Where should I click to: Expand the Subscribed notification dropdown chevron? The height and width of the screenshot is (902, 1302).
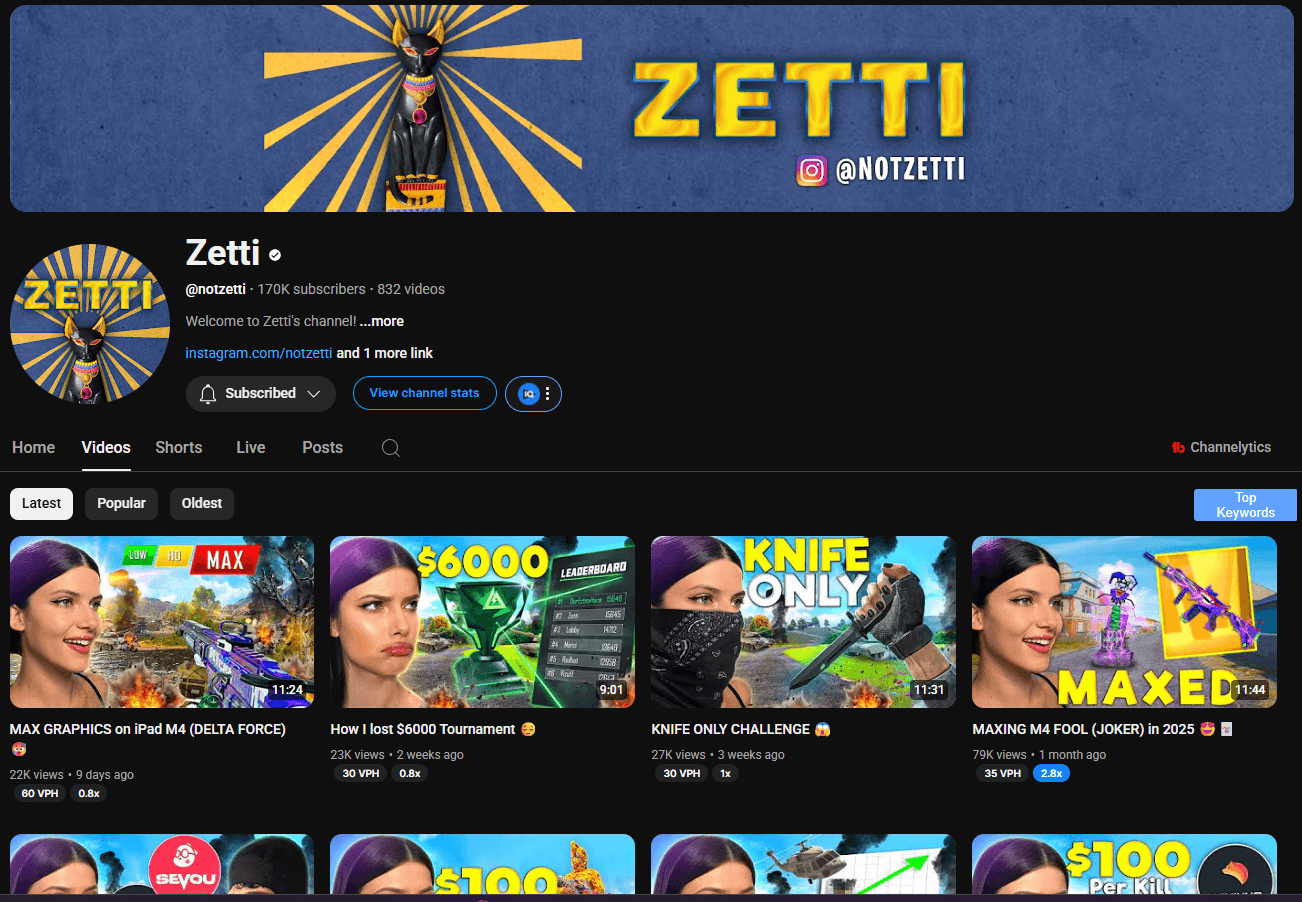click(x=314, y=394)
